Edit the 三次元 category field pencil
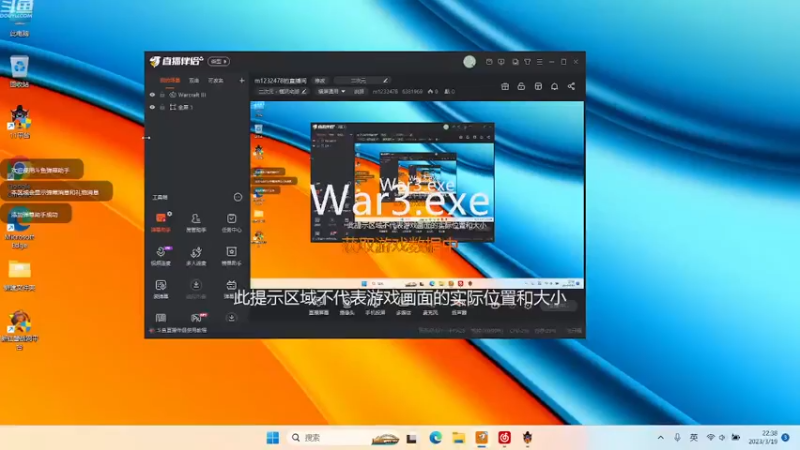This screenshot has width=800, height=450. point(385,81)
